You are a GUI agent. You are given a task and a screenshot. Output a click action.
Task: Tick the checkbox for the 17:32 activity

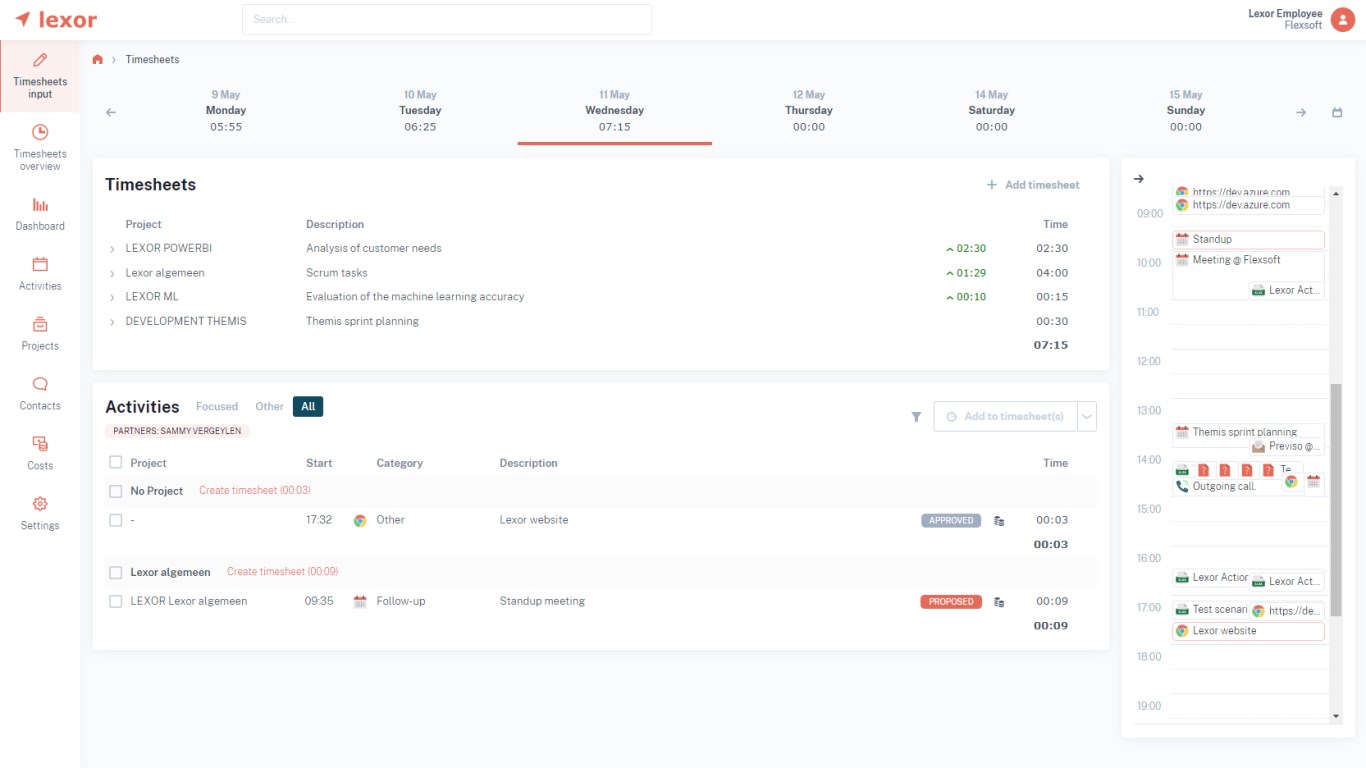pos(116,520)
